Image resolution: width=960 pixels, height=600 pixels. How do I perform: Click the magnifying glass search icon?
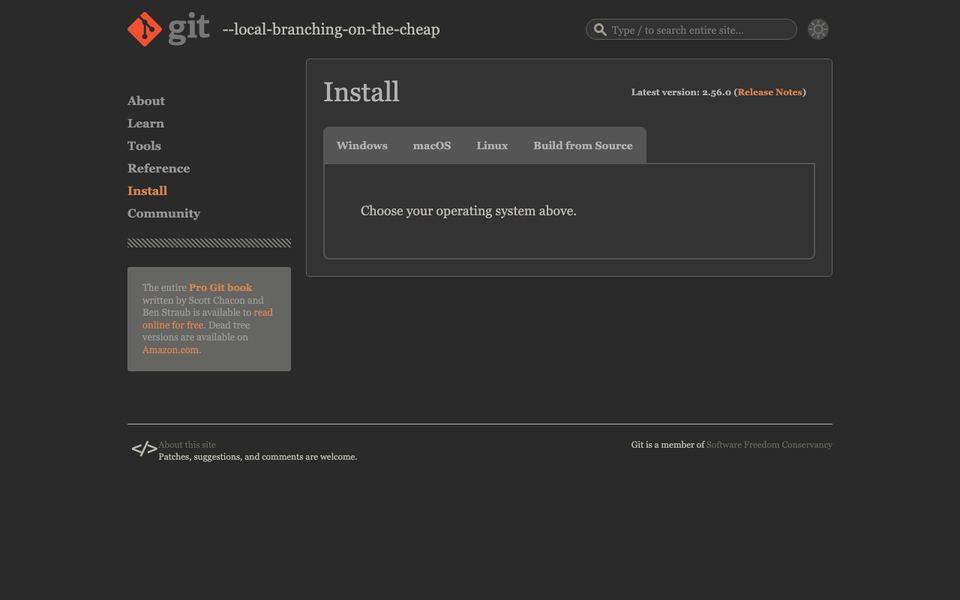600,29
